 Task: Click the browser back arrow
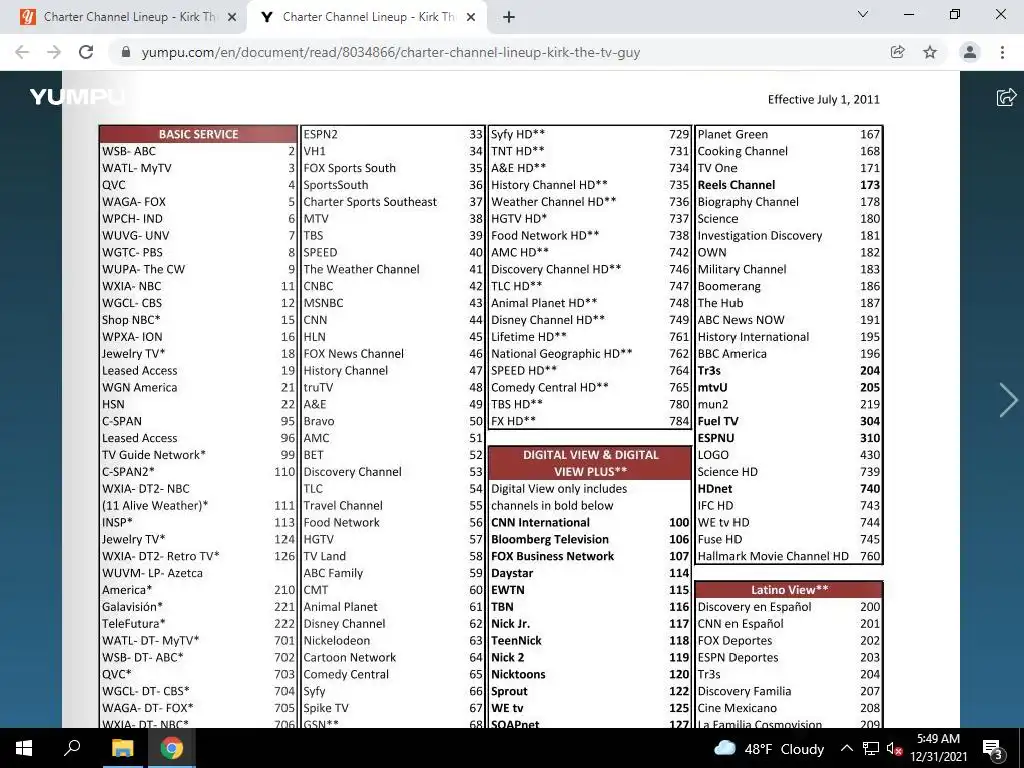point(22,52)
